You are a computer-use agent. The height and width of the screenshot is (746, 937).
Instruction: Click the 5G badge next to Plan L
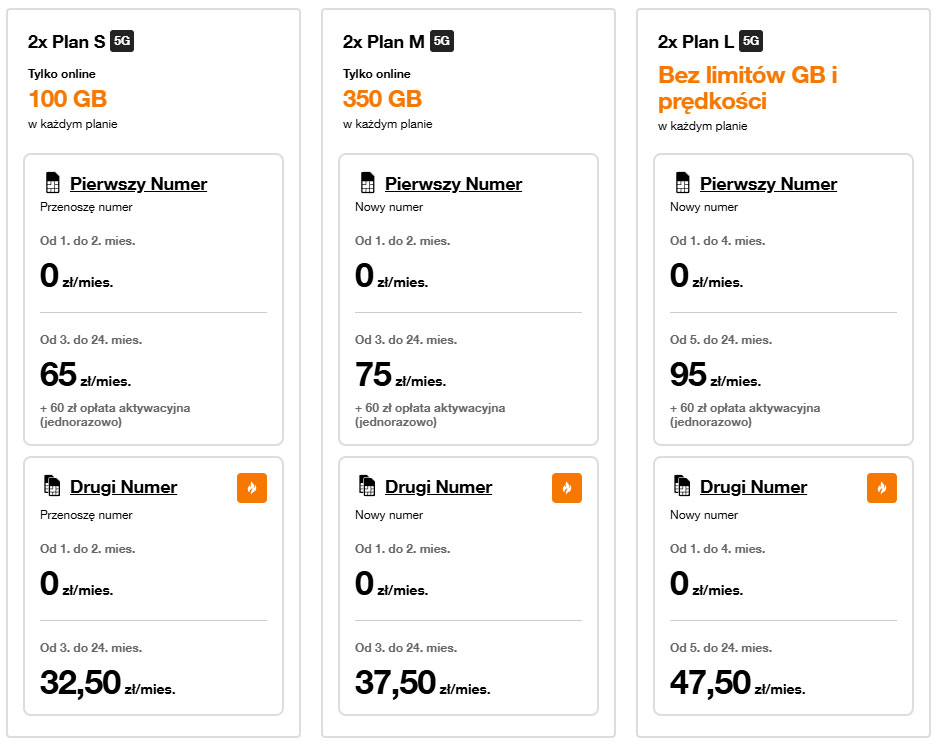[751, 41]
